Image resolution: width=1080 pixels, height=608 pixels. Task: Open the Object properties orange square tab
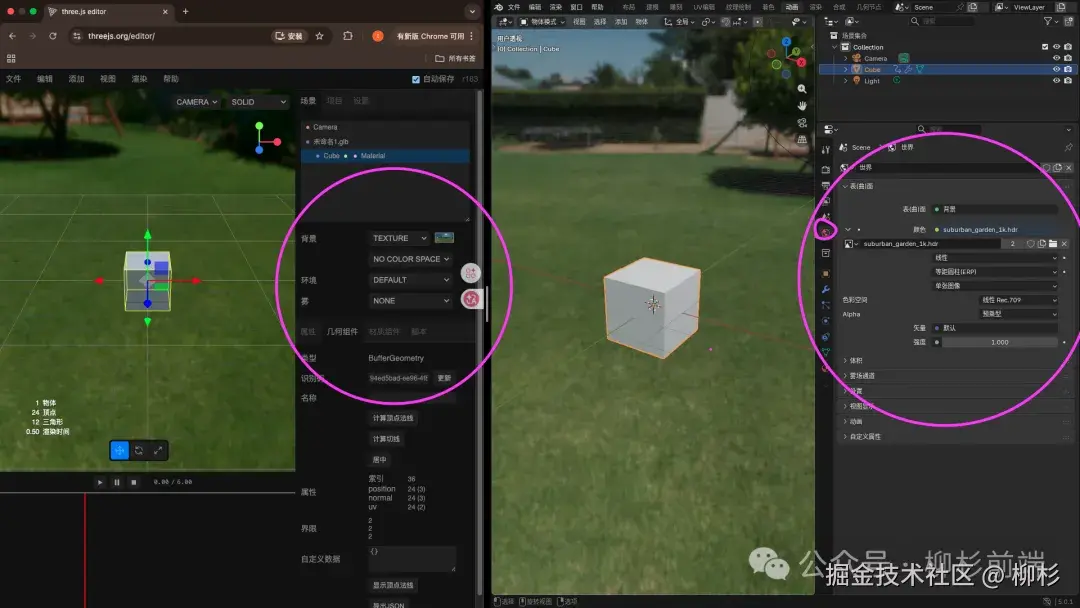825,273
